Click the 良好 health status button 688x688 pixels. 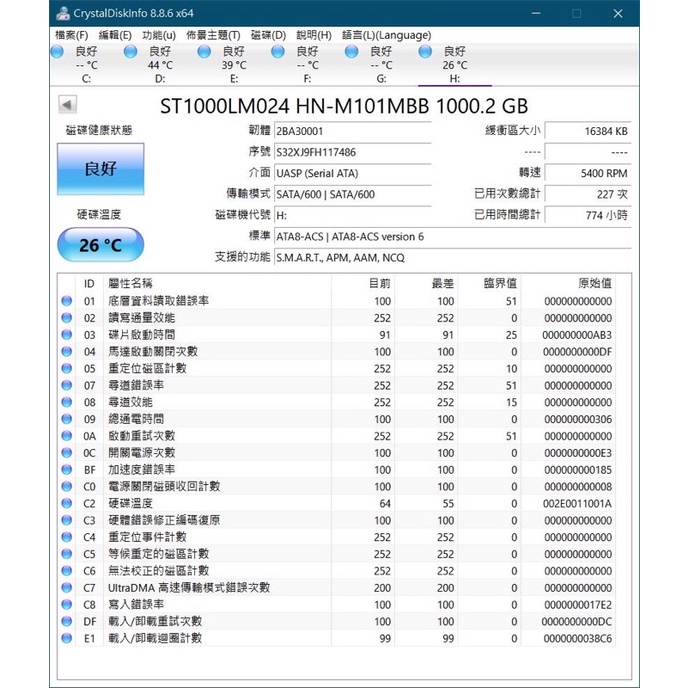[100, 169]
